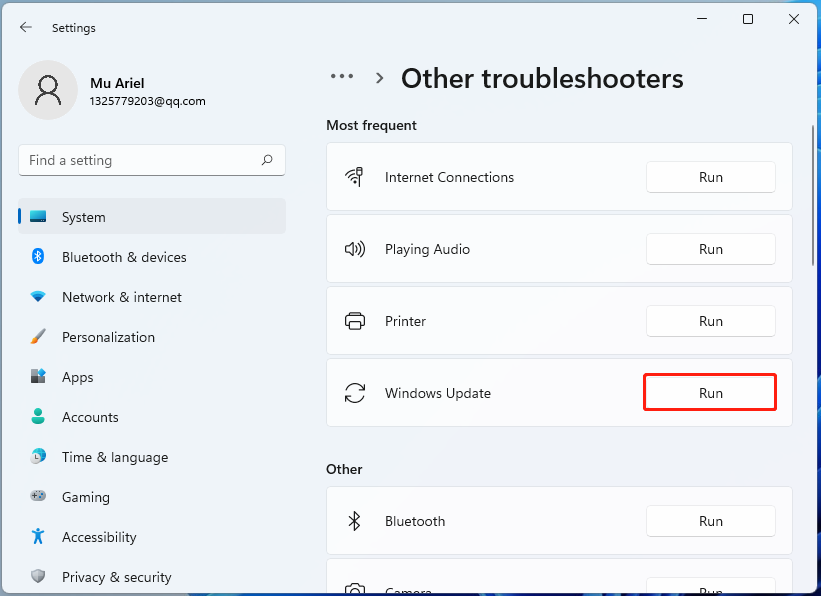This screenshot has width=821, height=596.
Task: Click the search magnifier icon
Action: pos(267,160)
